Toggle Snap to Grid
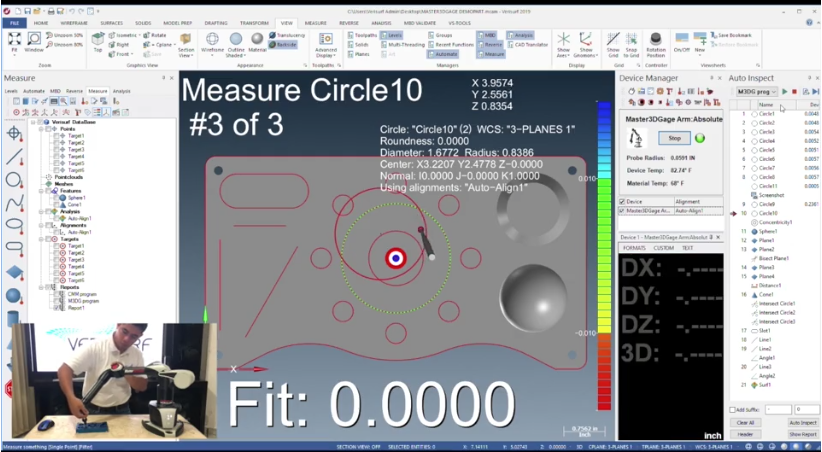The width and height of the screenshot is (822, 452). click(x=631, y=44)
